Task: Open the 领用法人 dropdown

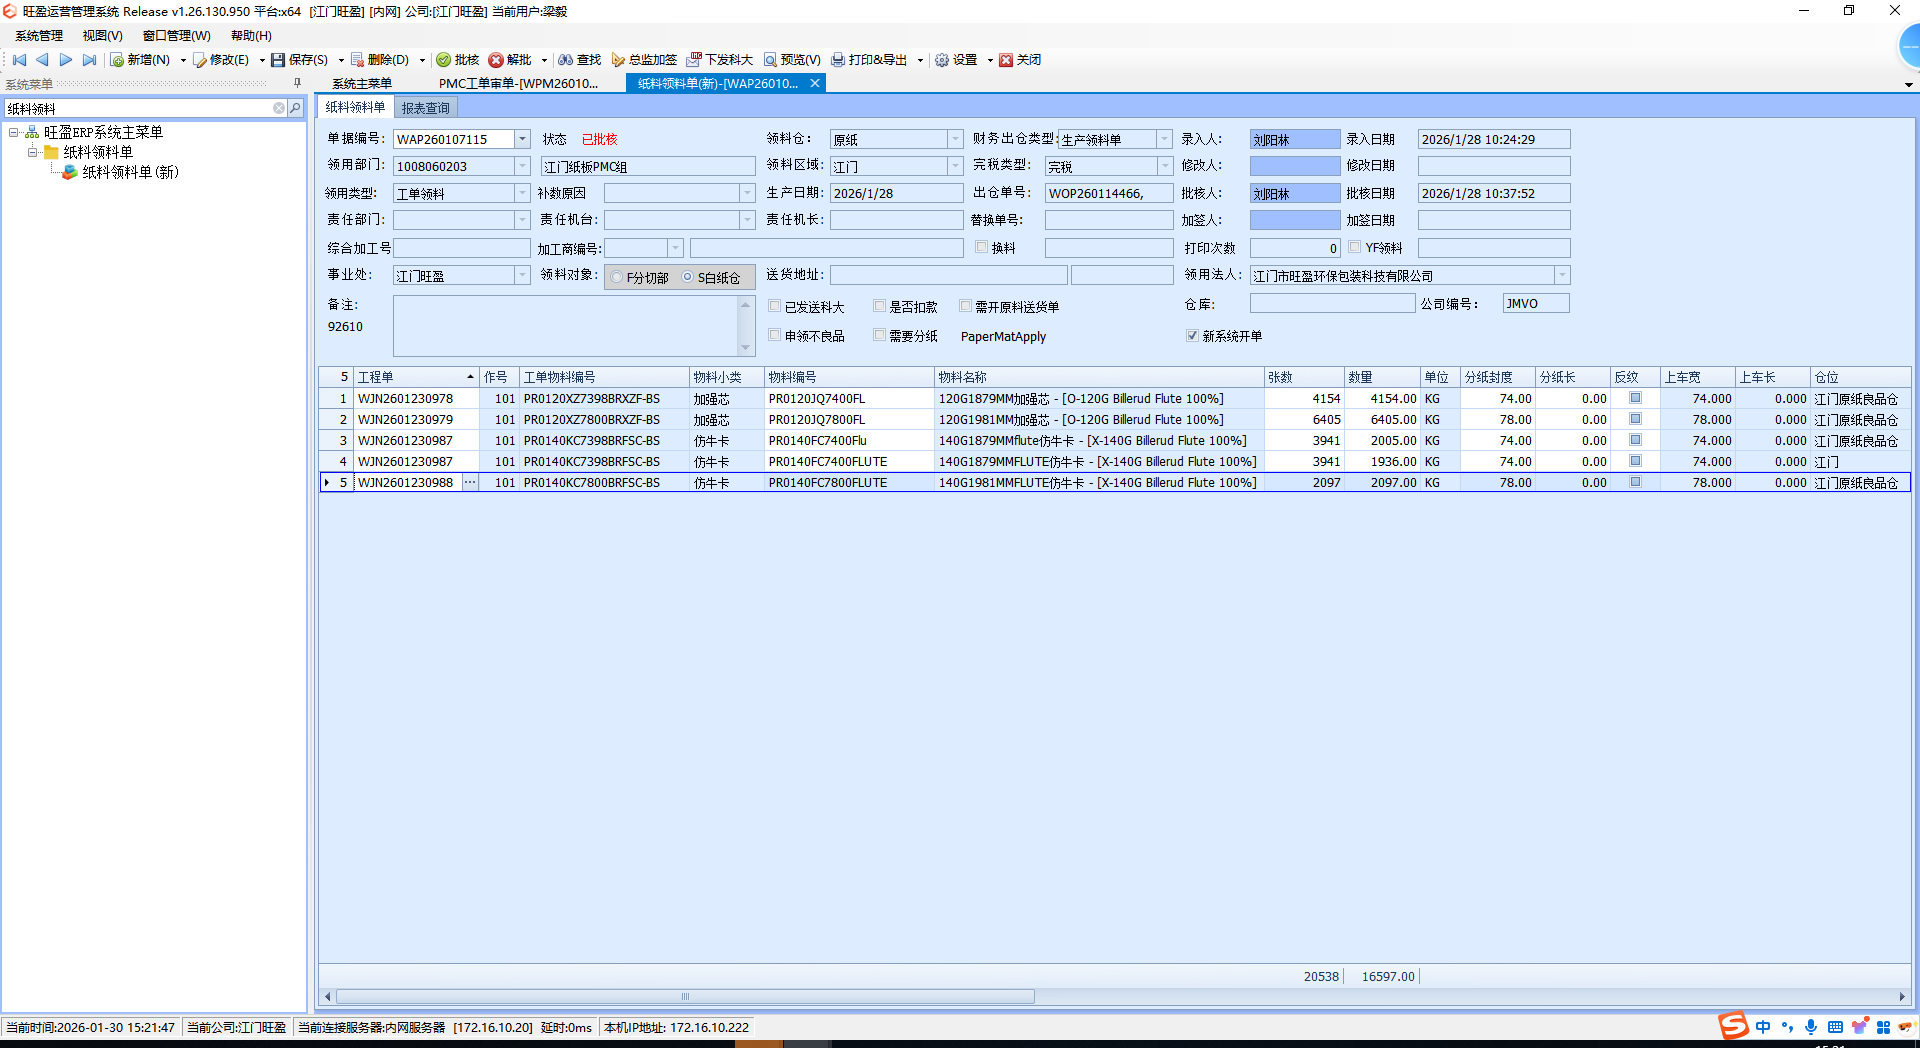Action: coord(1562,275)
